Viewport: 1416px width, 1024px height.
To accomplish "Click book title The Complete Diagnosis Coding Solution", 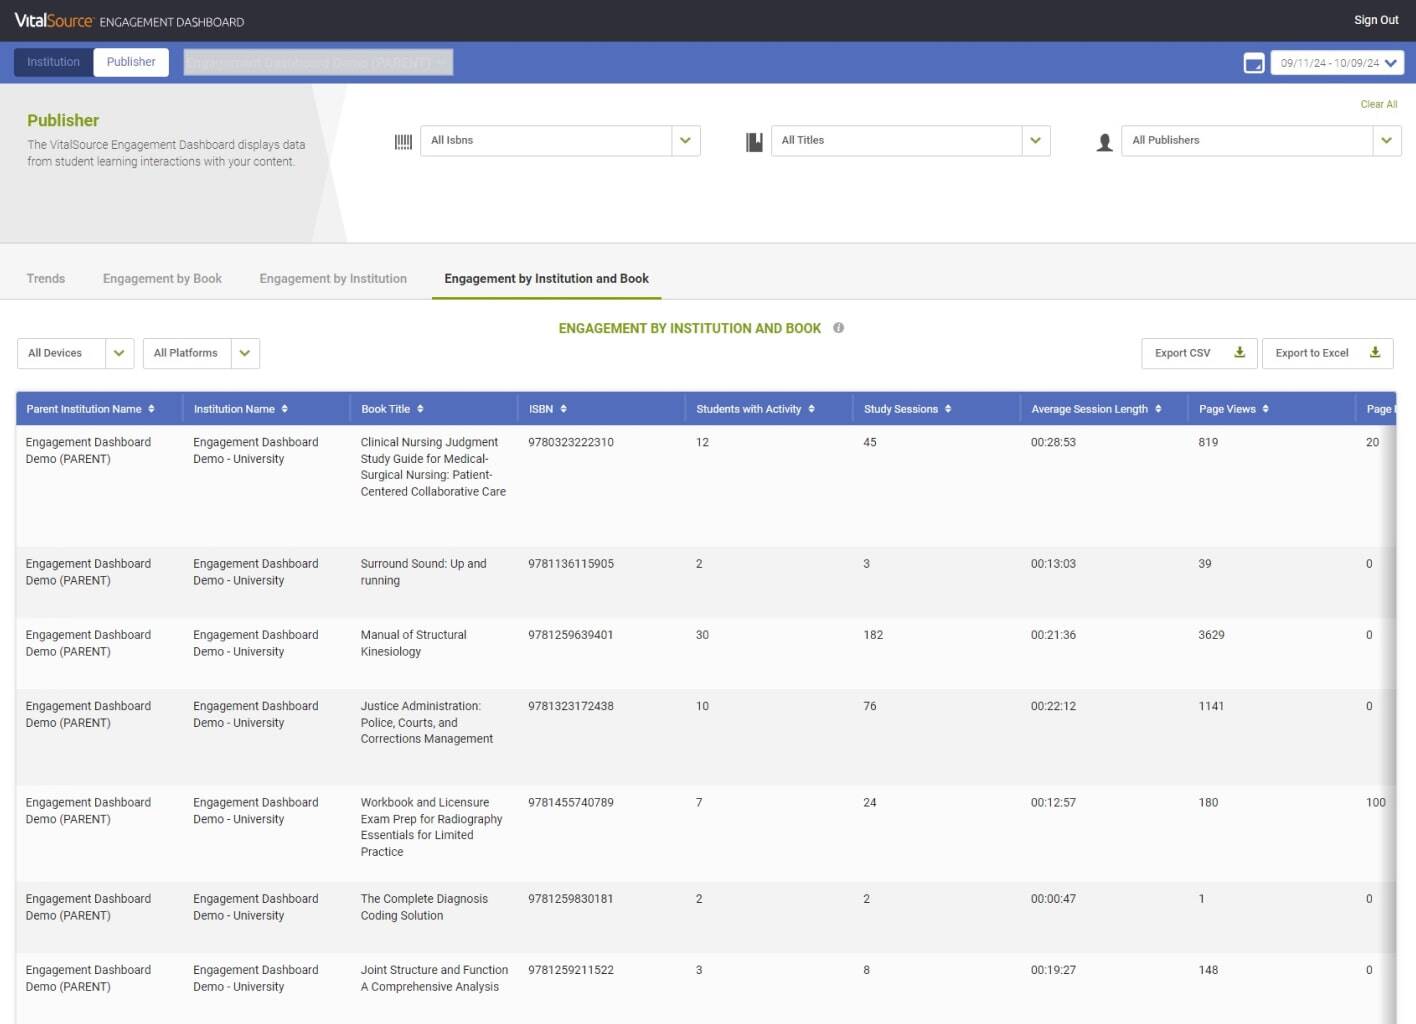I will point(424,907).
